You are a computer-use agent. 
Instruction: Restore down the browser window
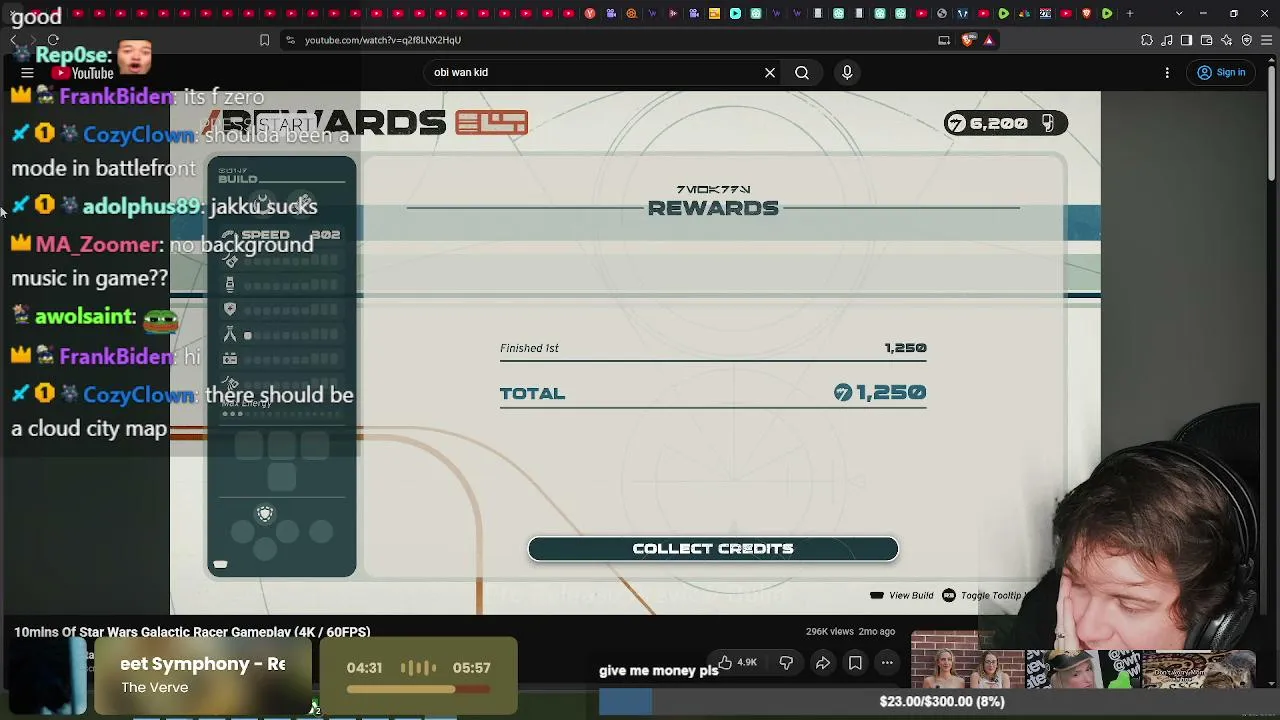pos(1234,13)
